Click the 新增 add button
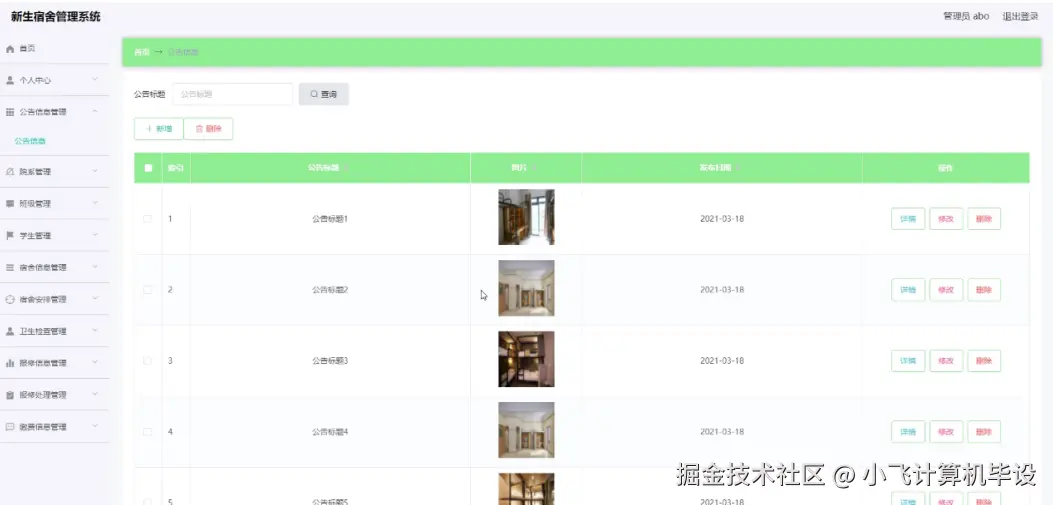The height and width of the screenshot is (505, 1053). coord(158,129)
